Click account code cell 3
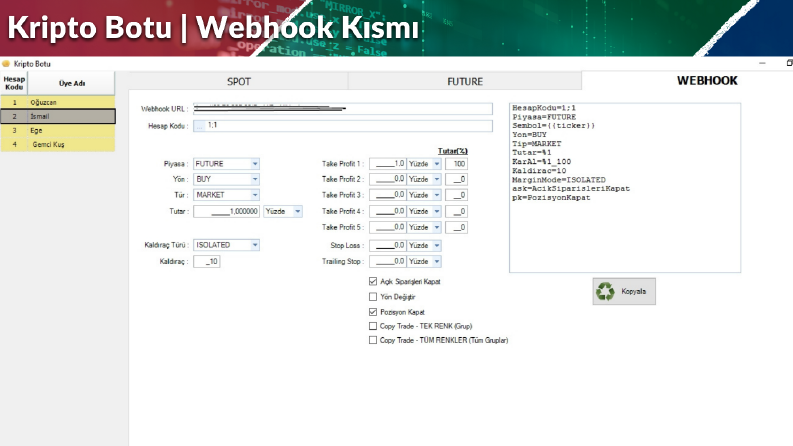Image resolution: width=793 pixels, height=446 pixels. (x=14, y=130)
